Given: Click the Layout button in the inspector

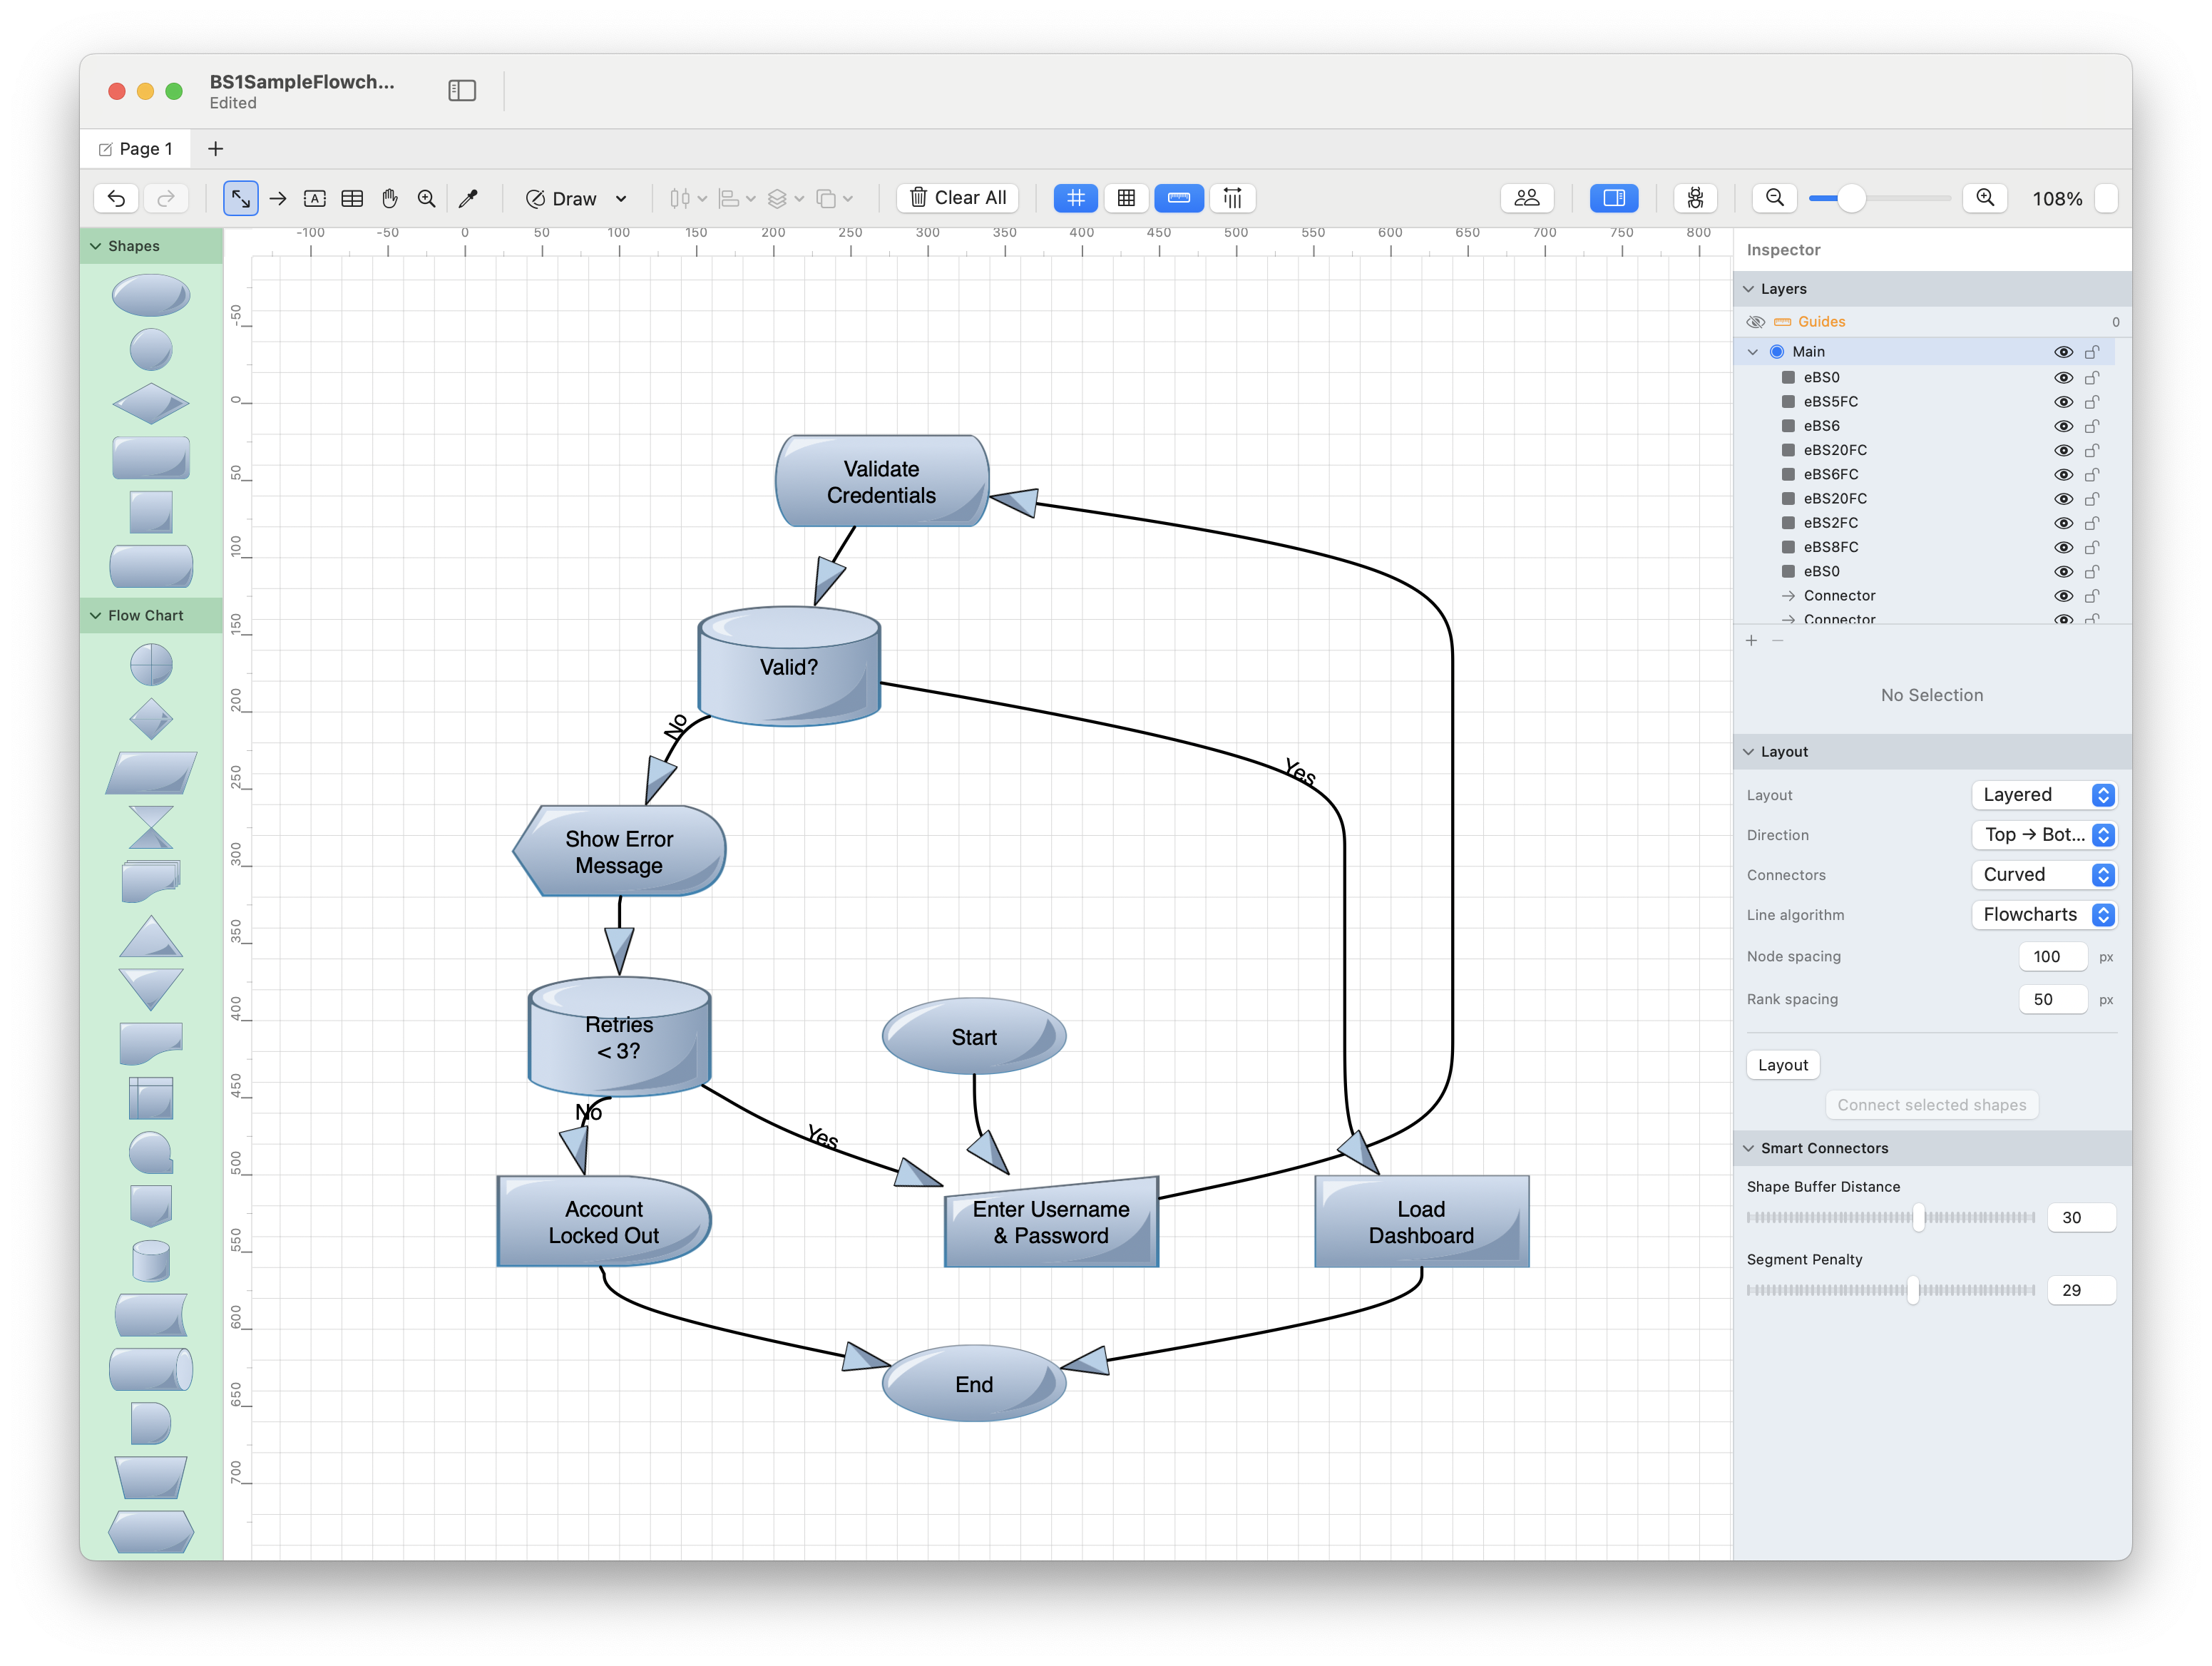Looking at the screenshot, I should (x=1782, y=1065).
